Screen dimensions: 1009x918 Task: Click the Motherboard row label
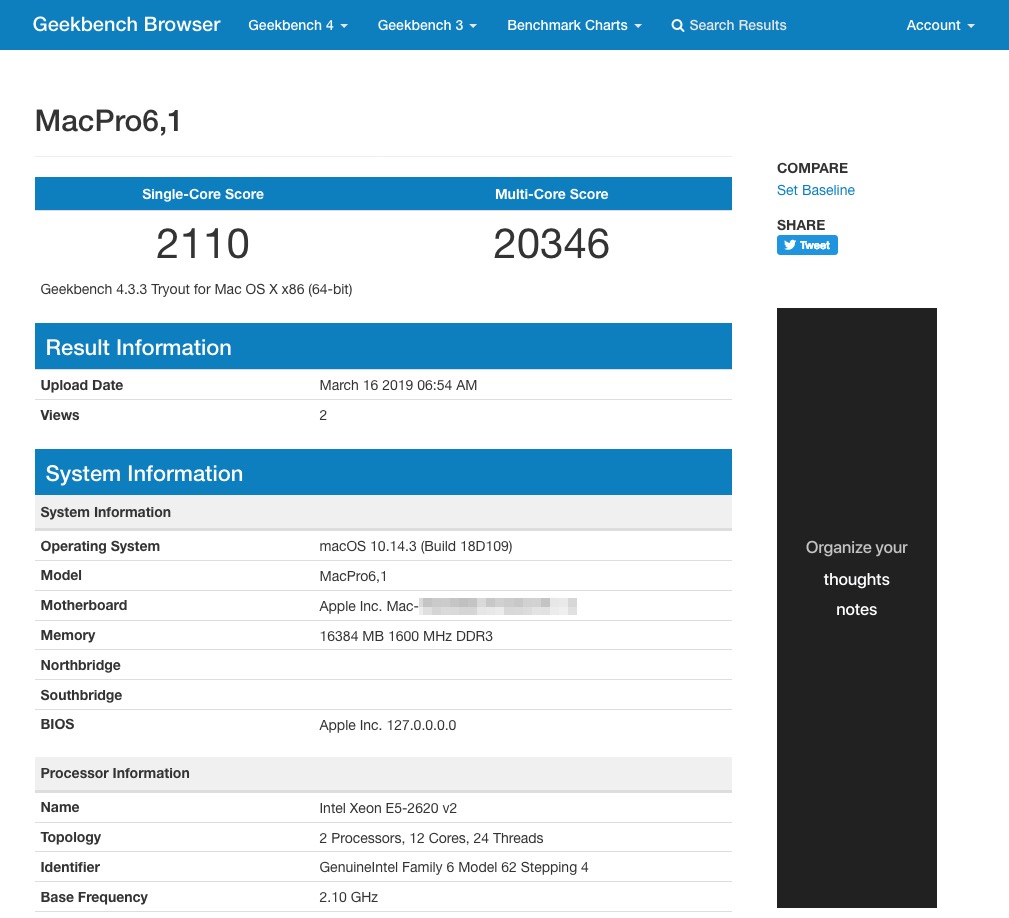point(84,605)
